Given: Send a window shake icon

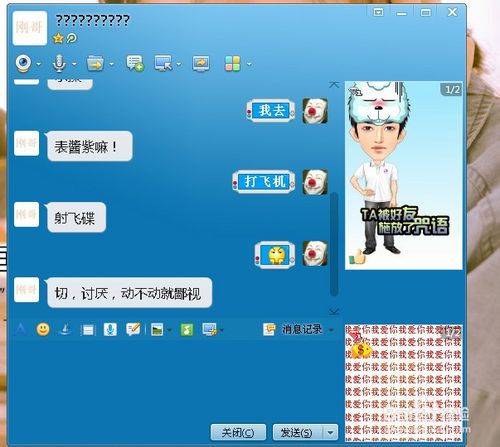Looking at the screenshot, I should point(88,330).
